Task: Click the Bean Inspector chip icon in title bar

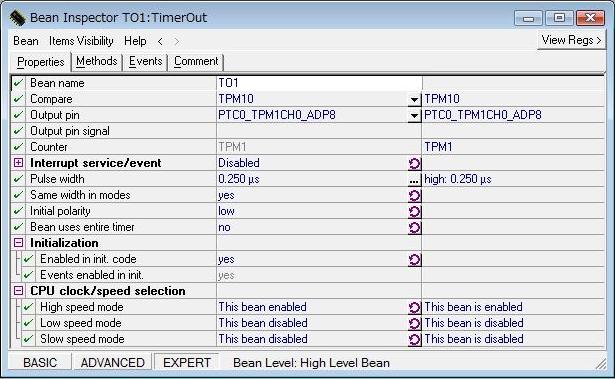Action: coord(17,18)
